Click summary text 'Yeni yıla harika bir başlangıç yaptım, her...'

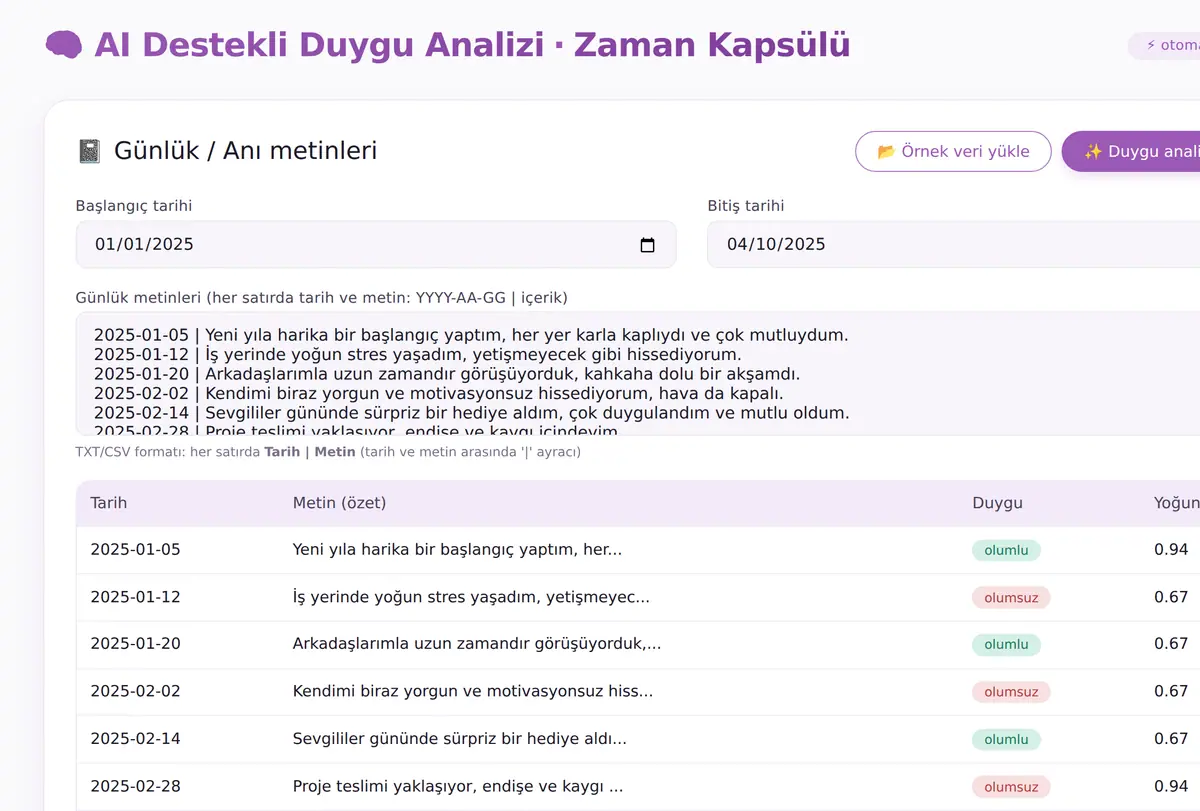click(458, 550)
